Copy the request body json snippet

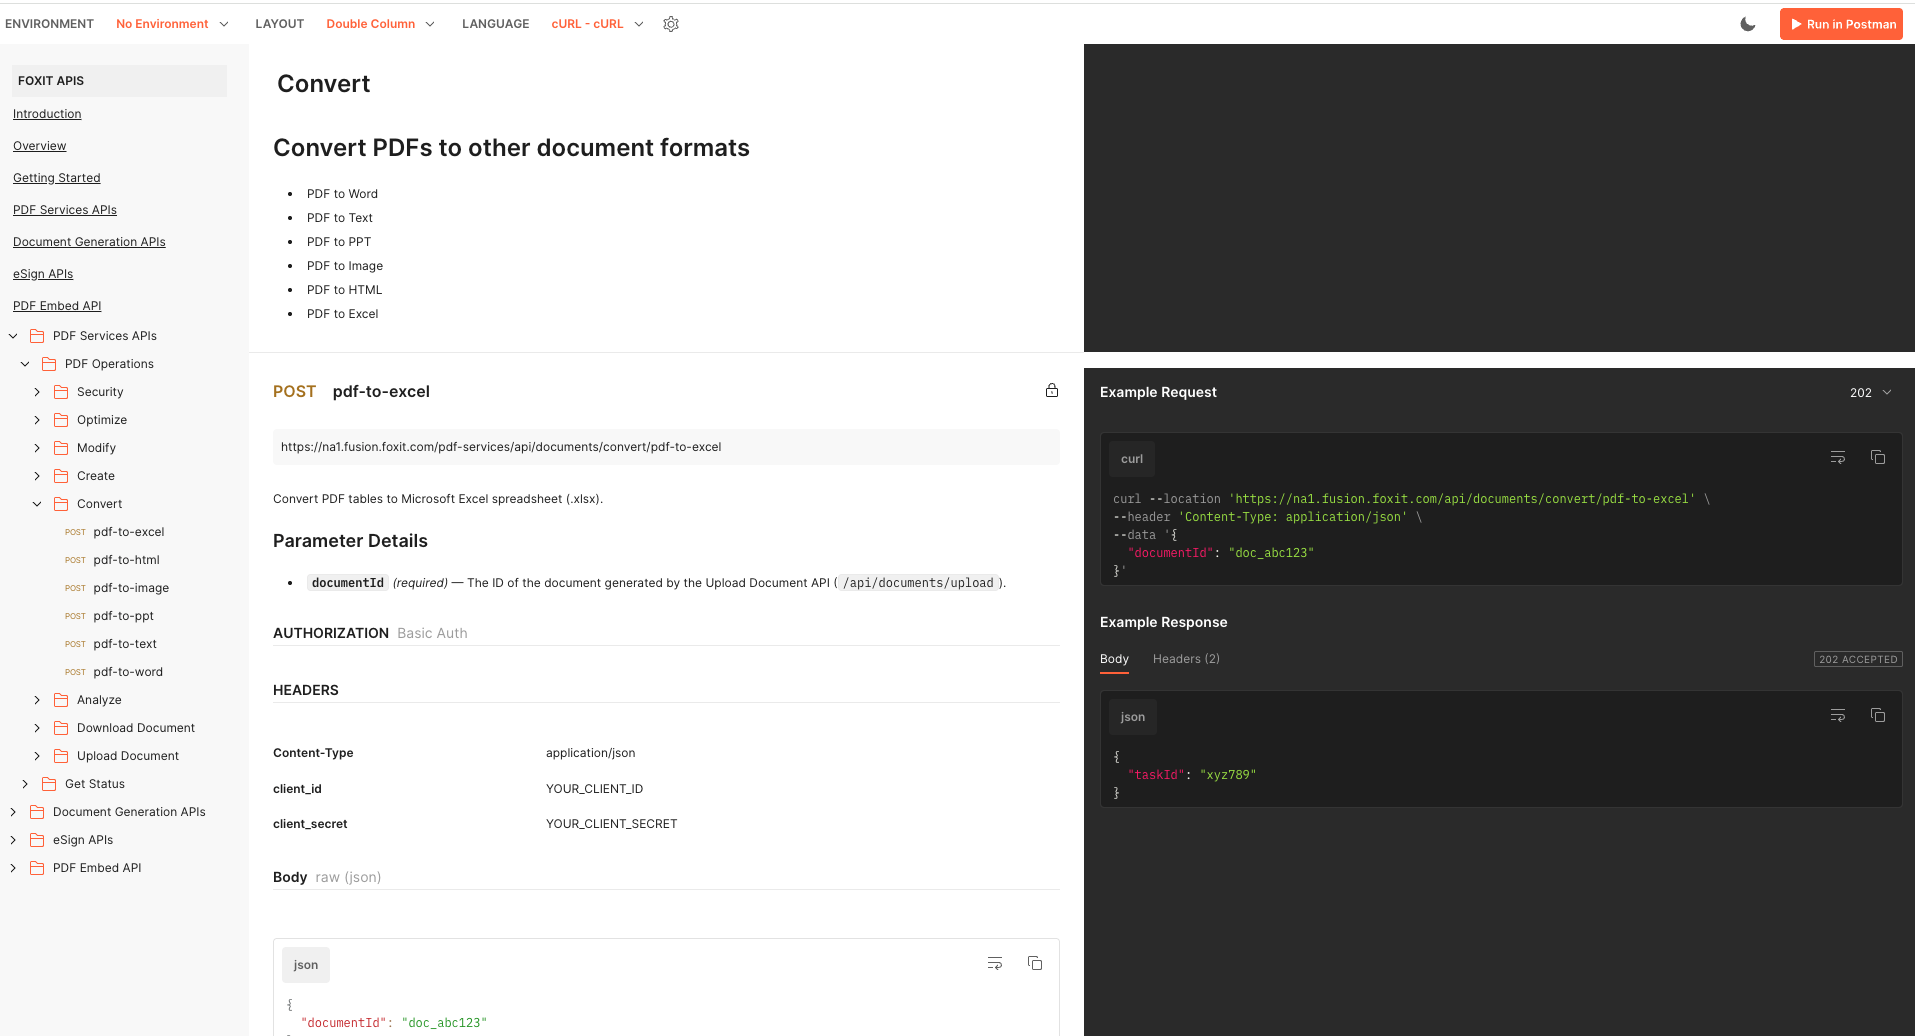point(1035,964)
